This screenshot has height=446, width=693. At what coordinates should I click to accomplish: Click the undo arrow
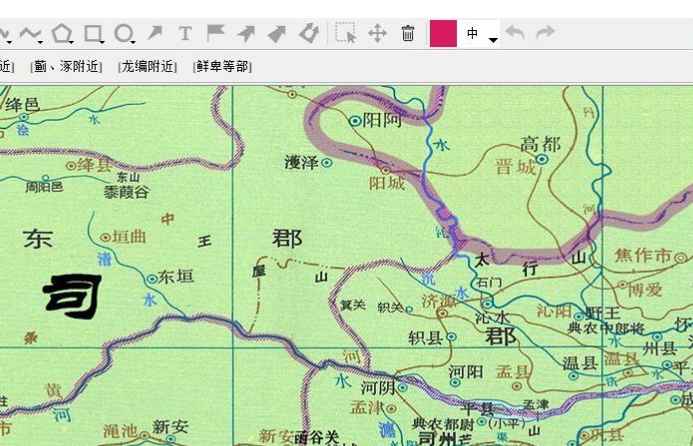(x=515, y=33)
